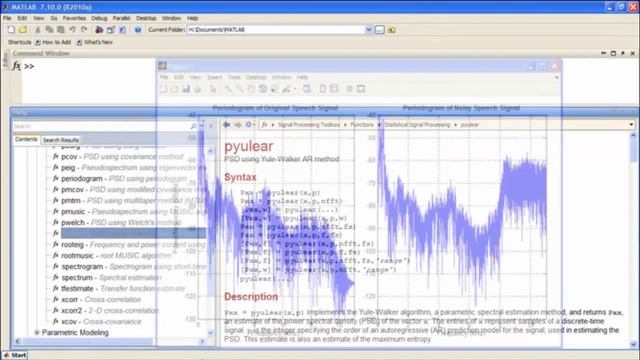Viewport: 640px width, 360px height.
Task: Click the magnifier search icon in Help
Action: [x=193, y=126]
